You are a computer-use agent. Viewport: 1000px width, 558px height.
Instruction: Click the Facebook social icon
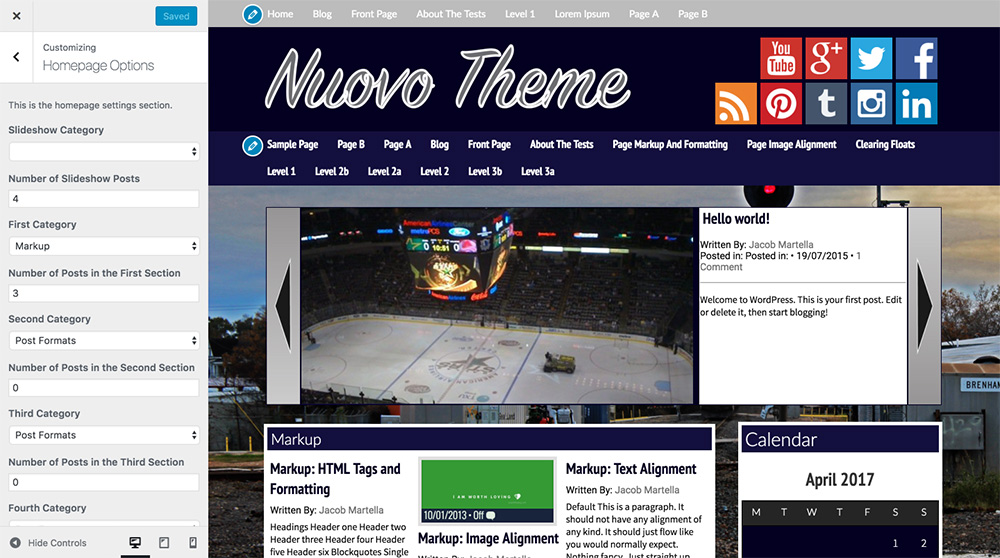click(916, 58)
